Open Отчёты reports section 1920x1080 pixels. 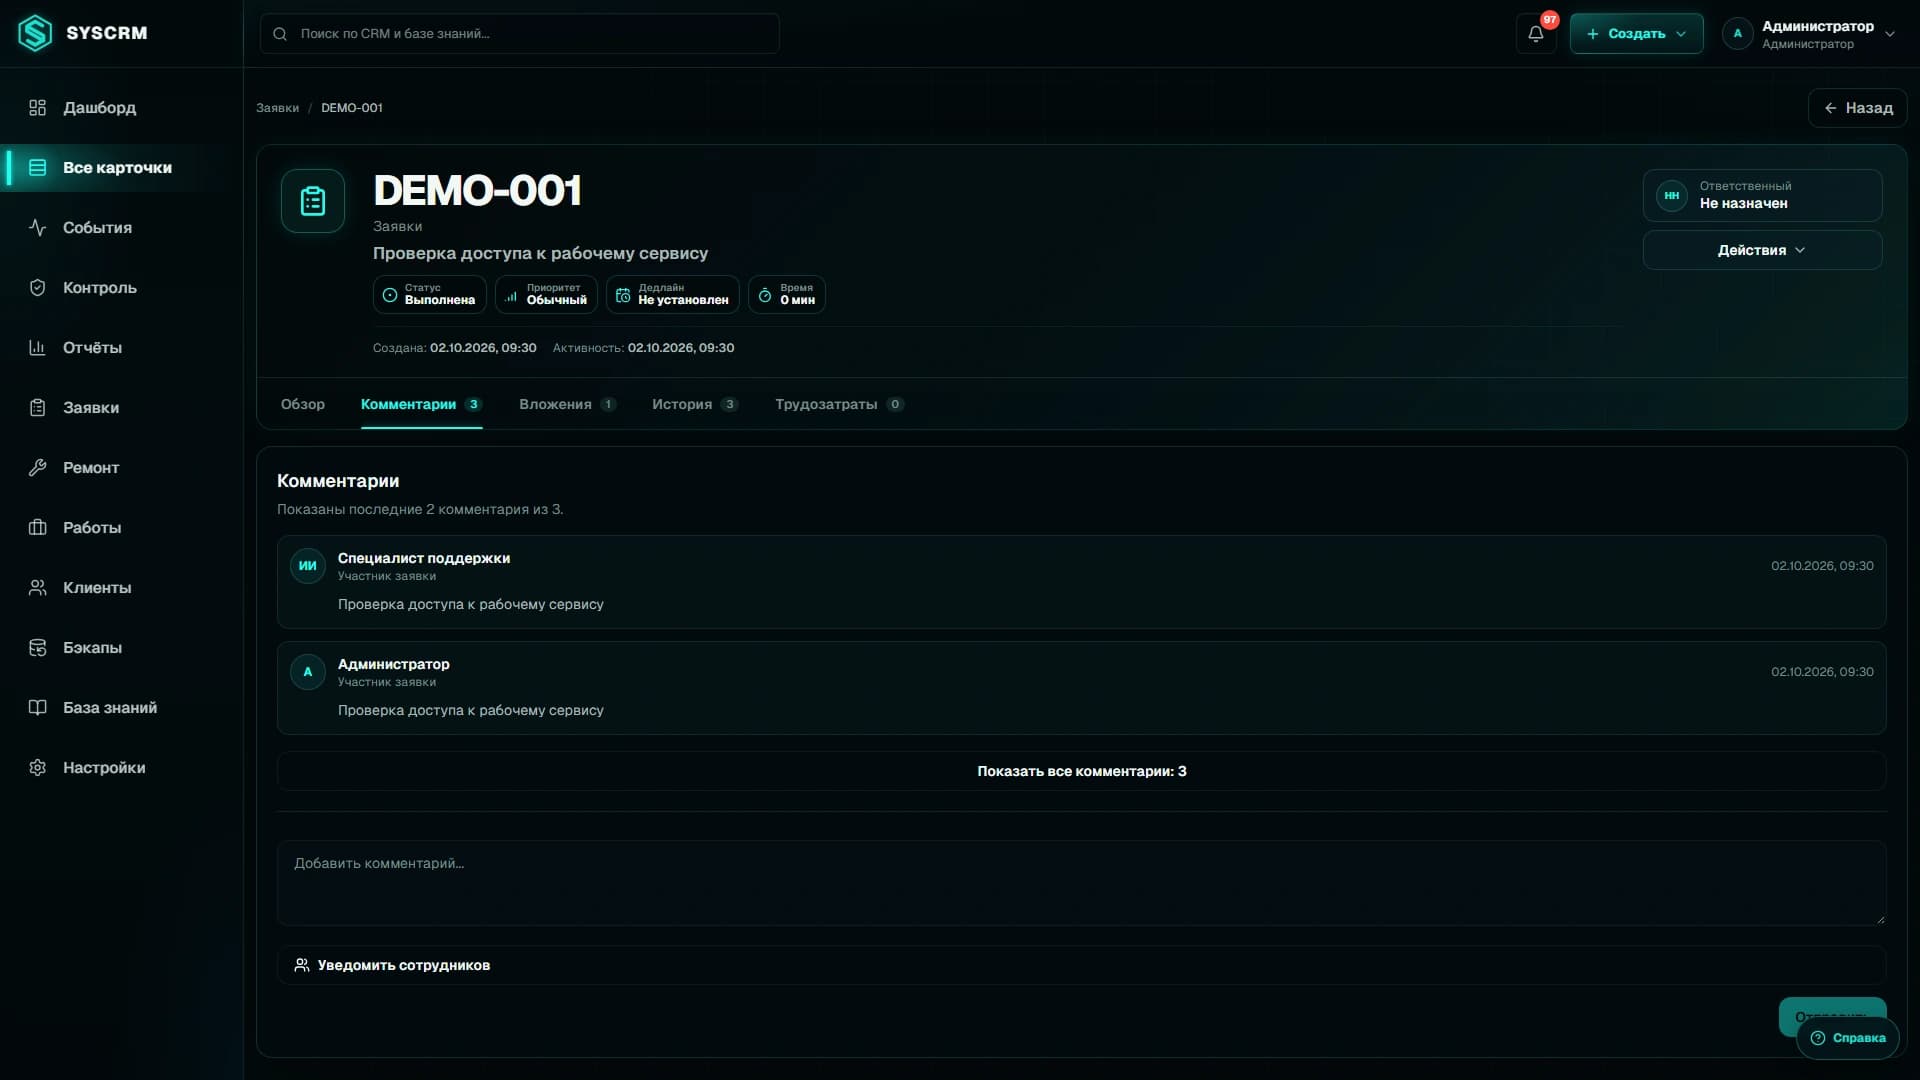click(x=121, y=348)
